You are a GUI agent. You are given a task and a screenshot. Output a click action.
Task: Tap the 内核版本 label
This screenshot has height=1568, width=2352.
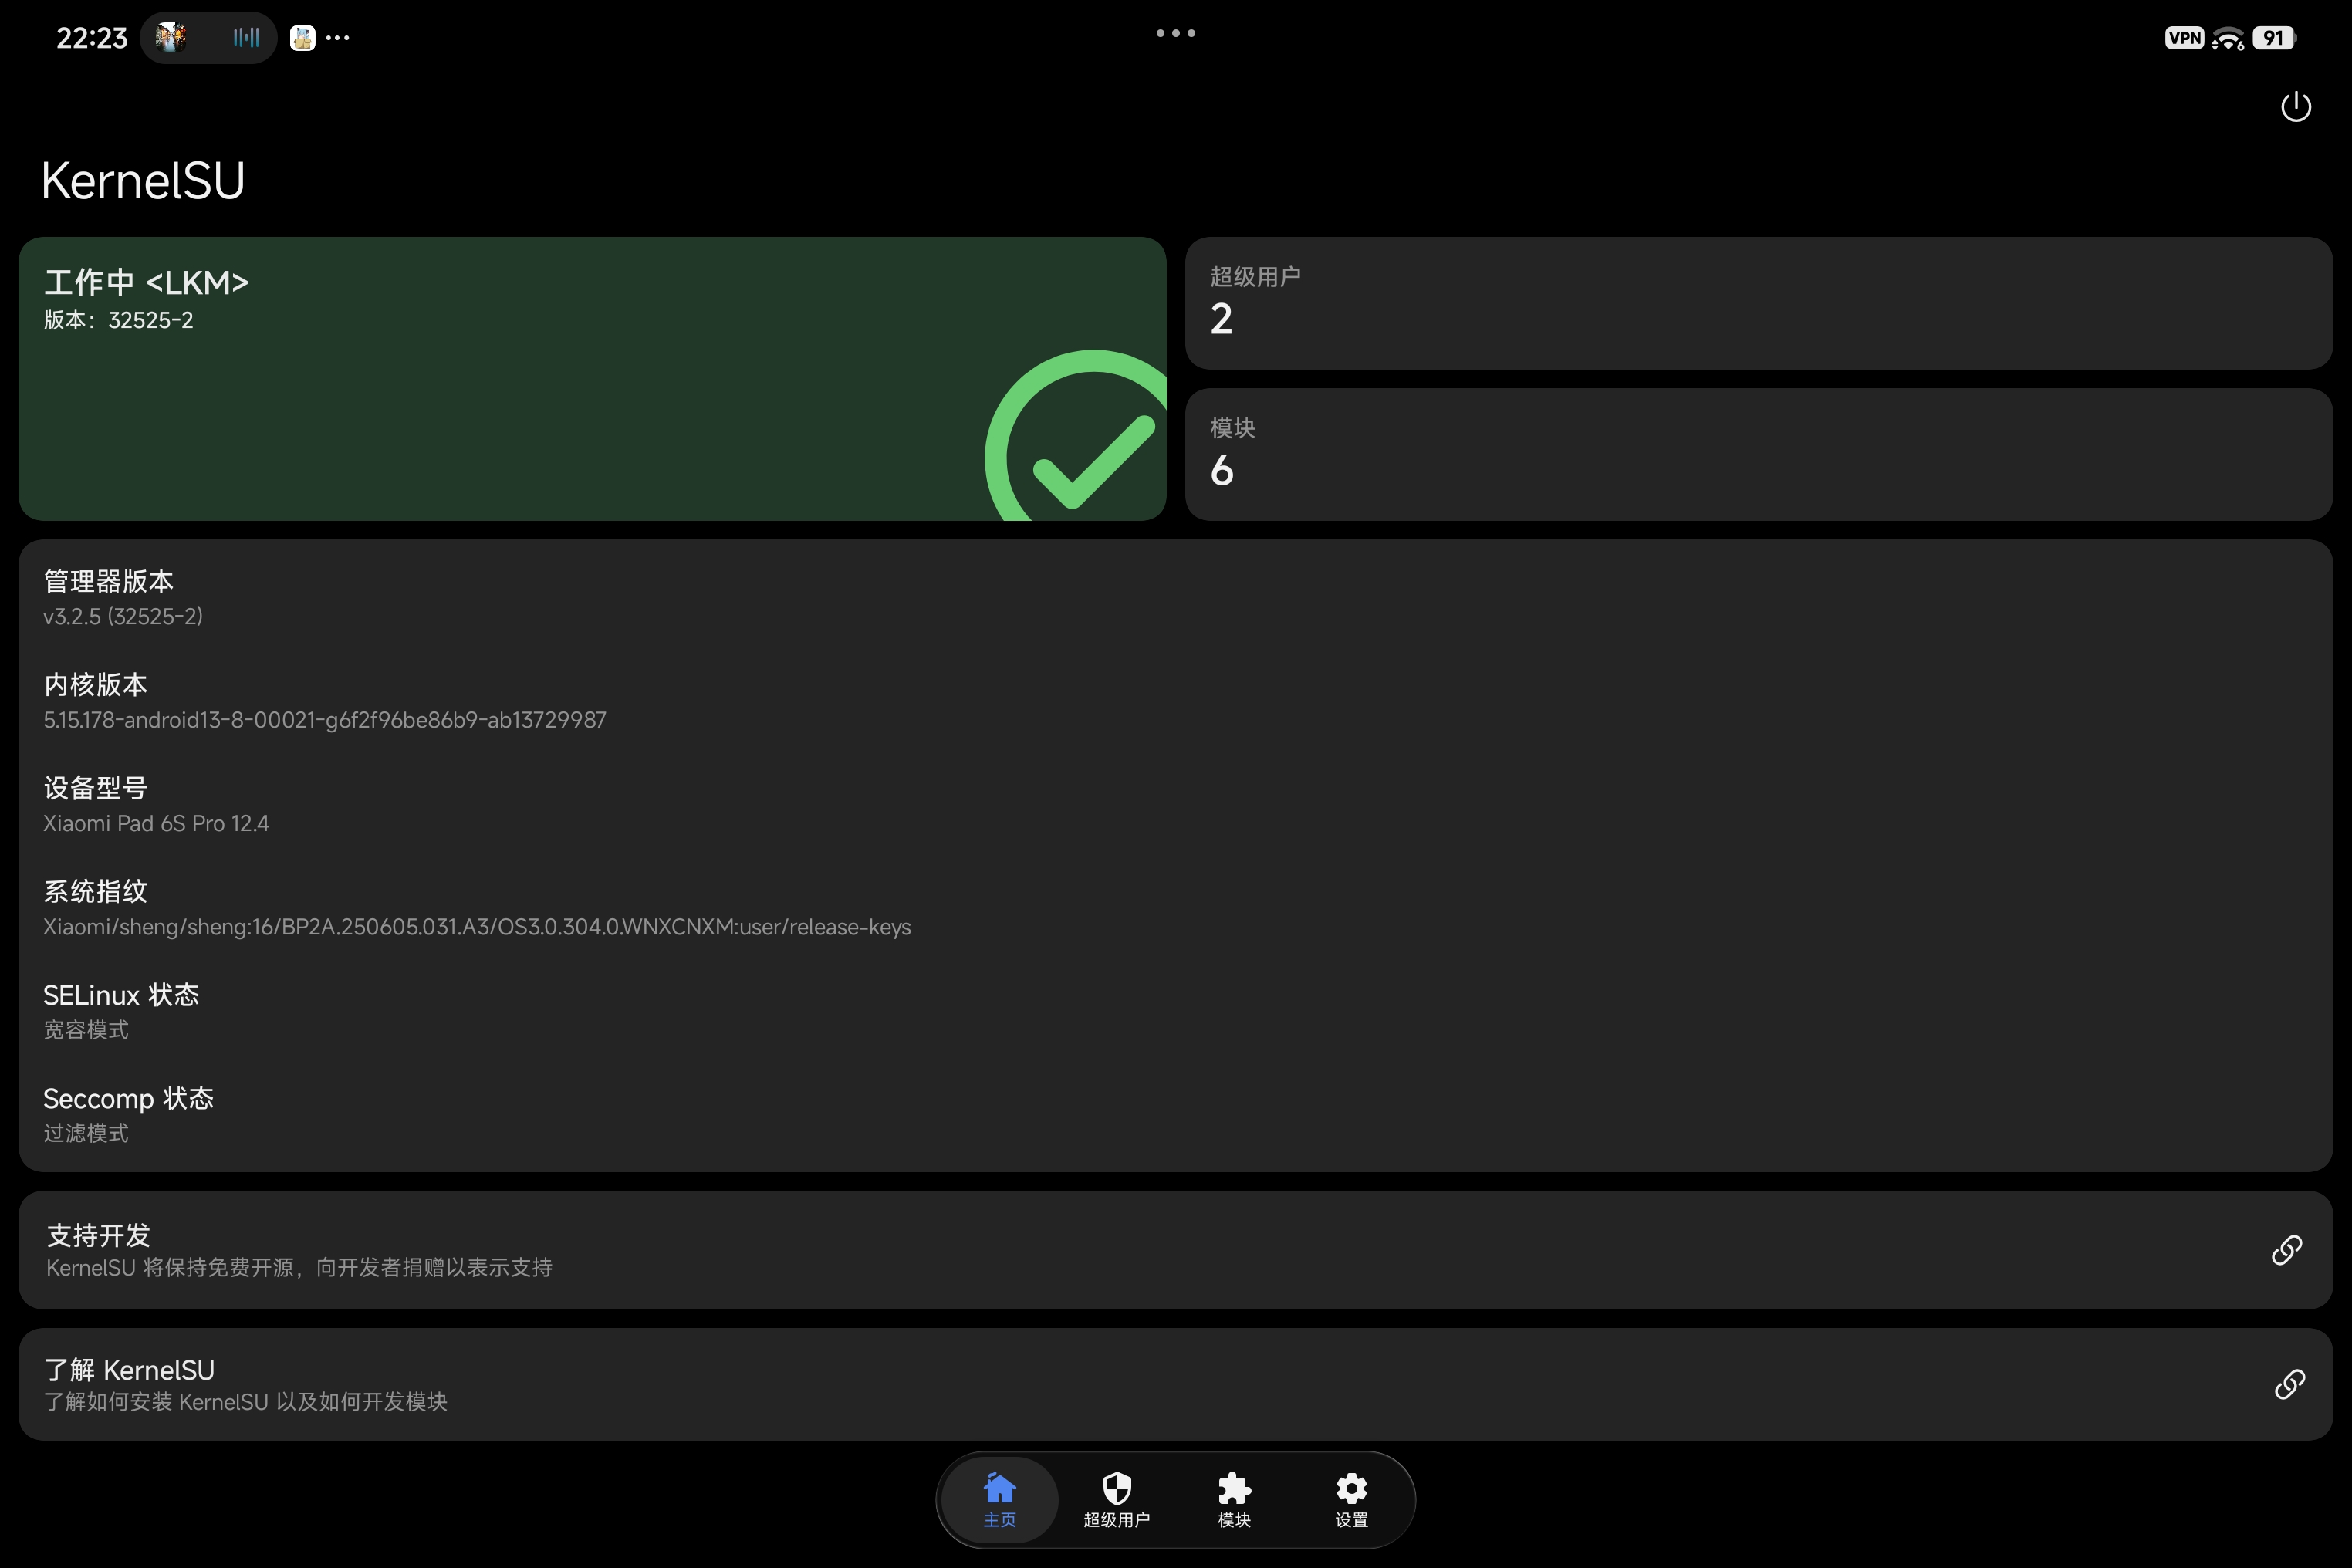pos(95,685)
